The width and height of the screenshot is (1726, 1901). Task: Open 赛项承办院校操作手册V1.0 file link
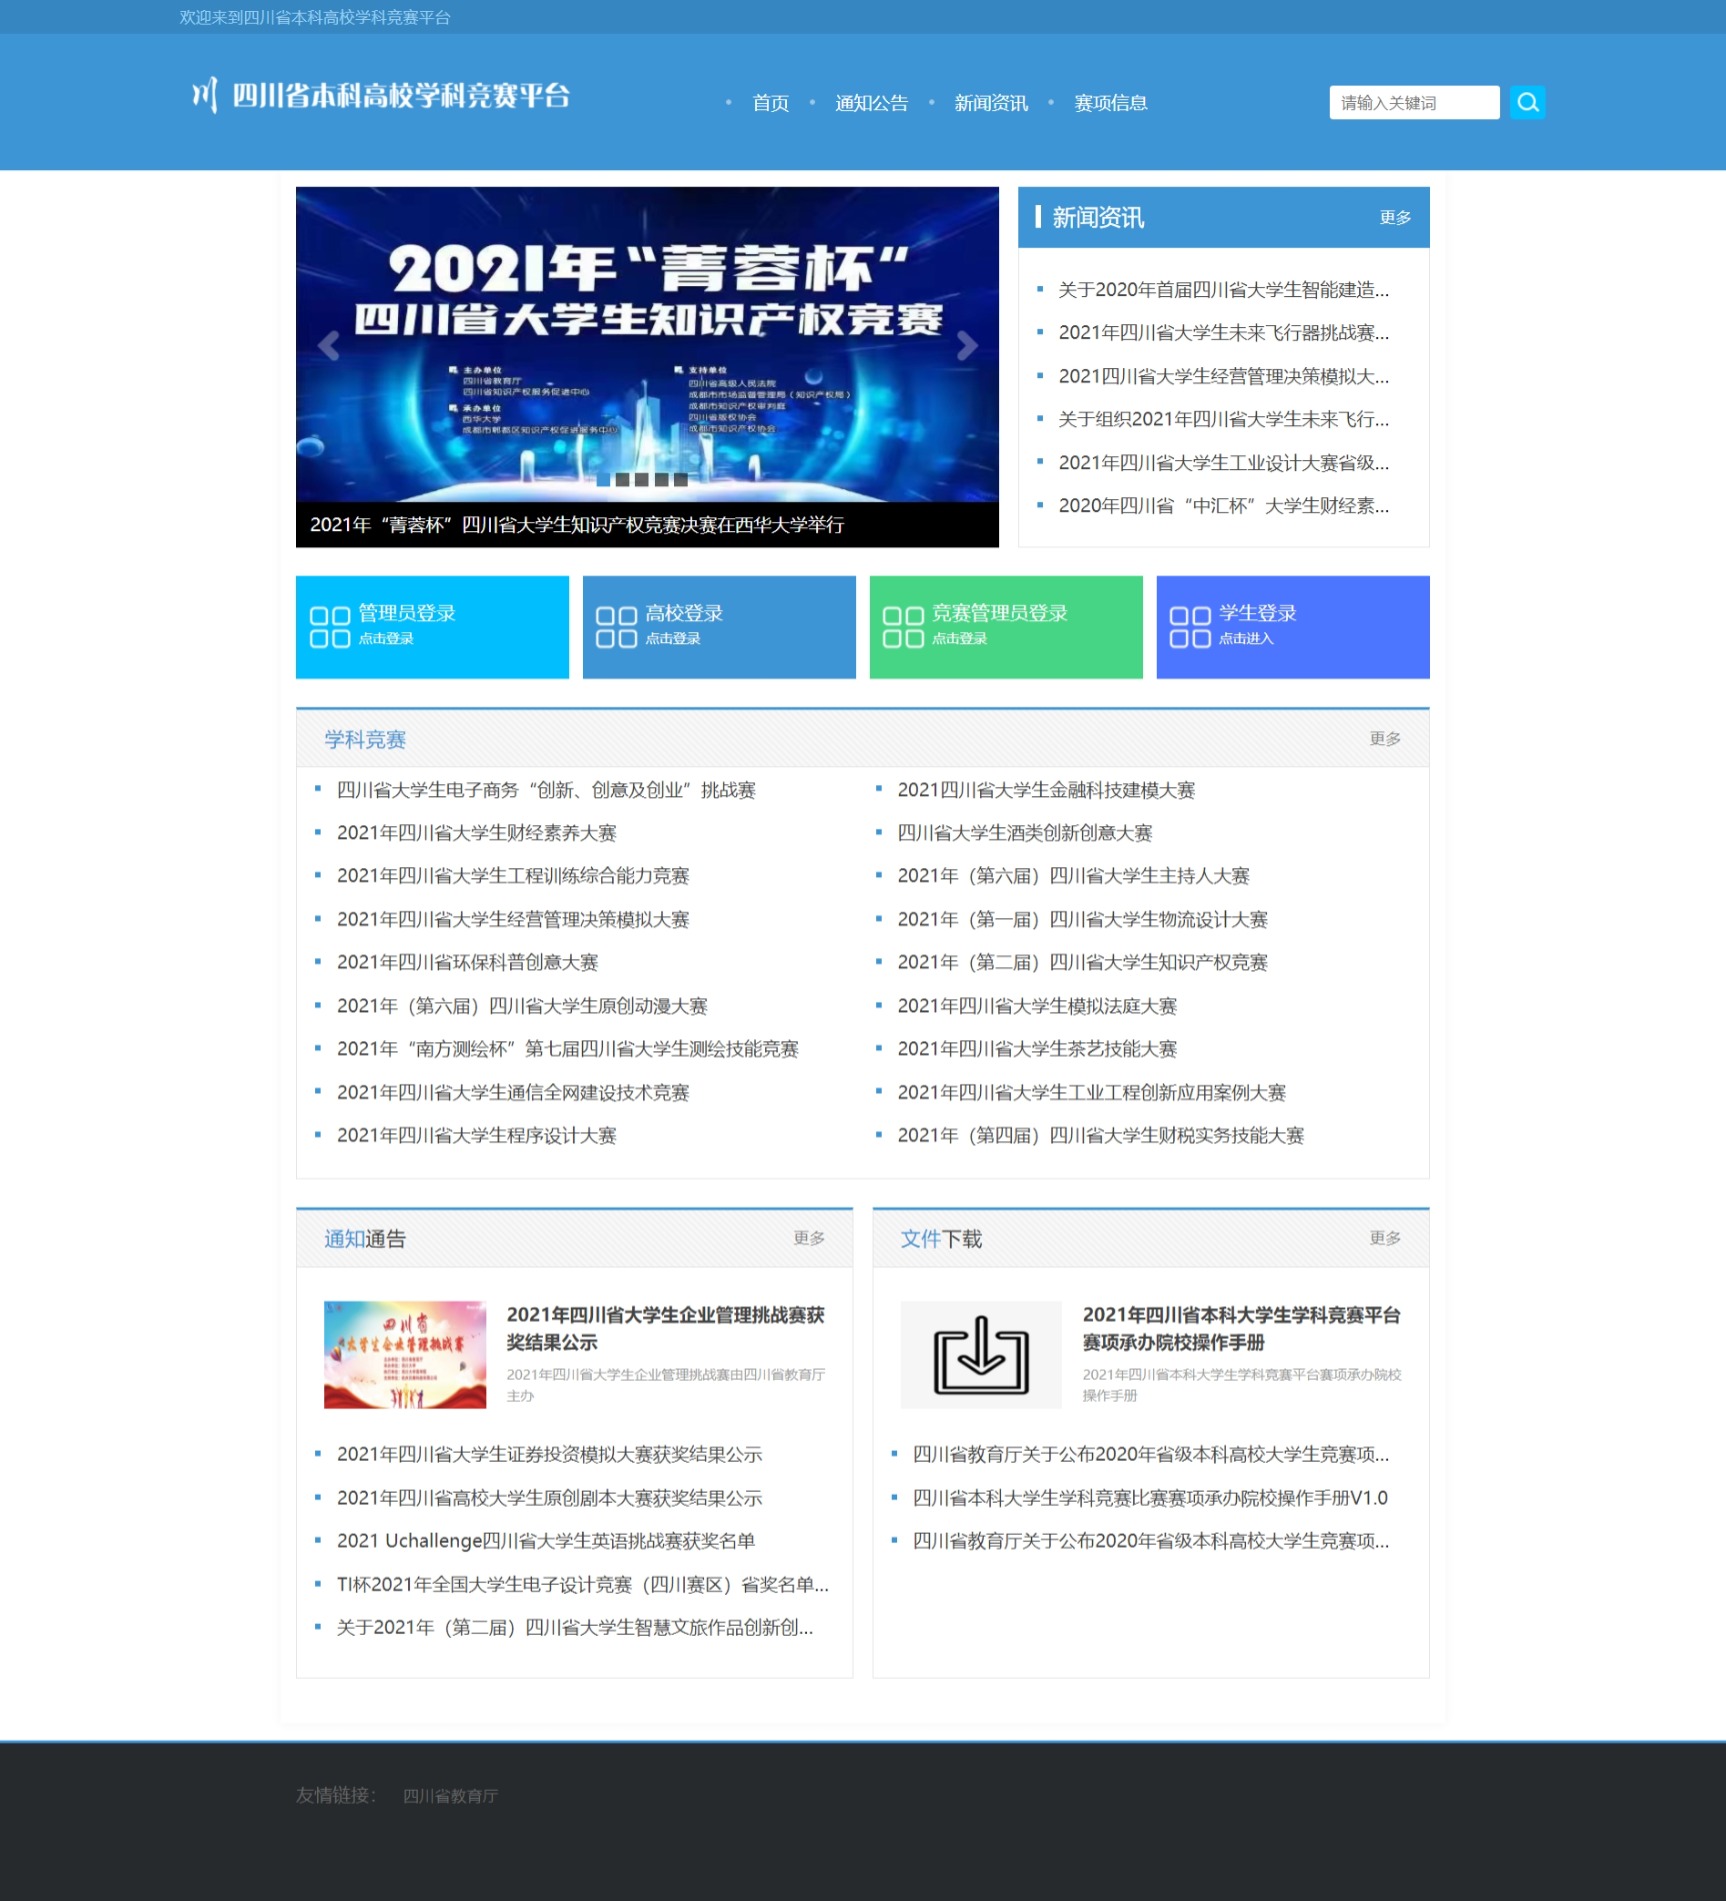pyautogui.click(x=1150, y=1498)
